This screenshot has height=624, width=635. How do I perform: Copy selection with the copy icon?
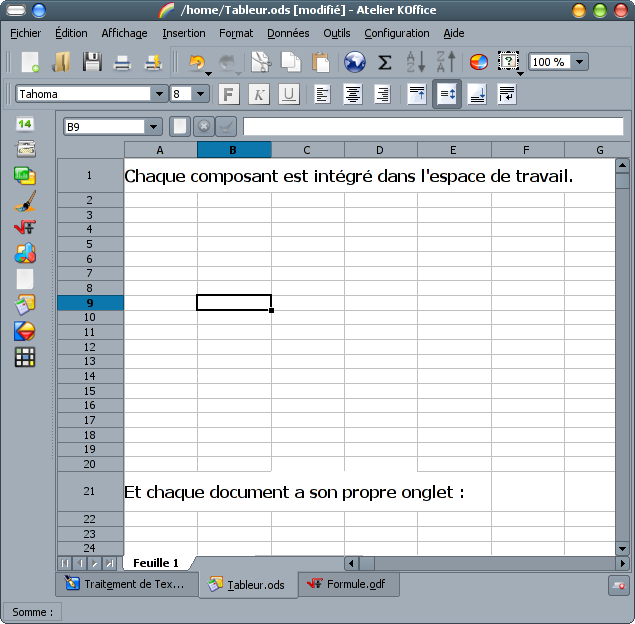pyautogui.click(x=291, y=62)
